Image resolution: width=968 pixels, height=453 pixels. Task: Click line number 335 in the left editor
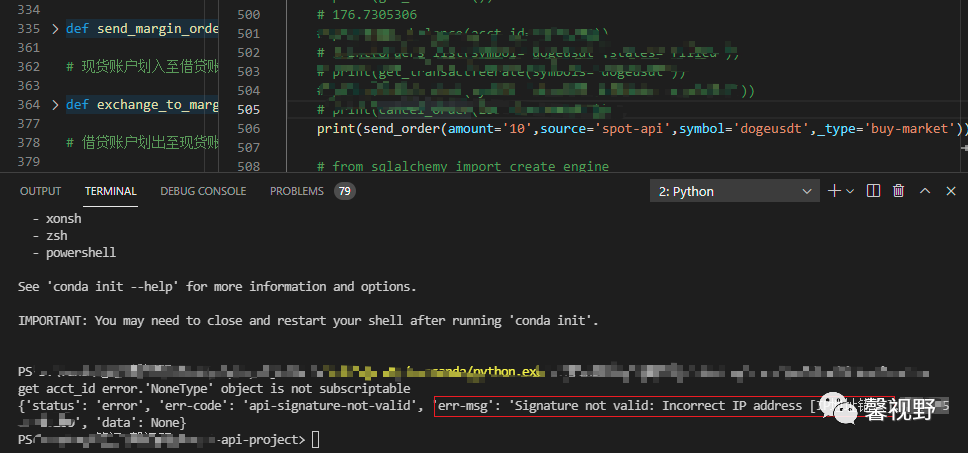pyautogui.click(x=29, y=28)
